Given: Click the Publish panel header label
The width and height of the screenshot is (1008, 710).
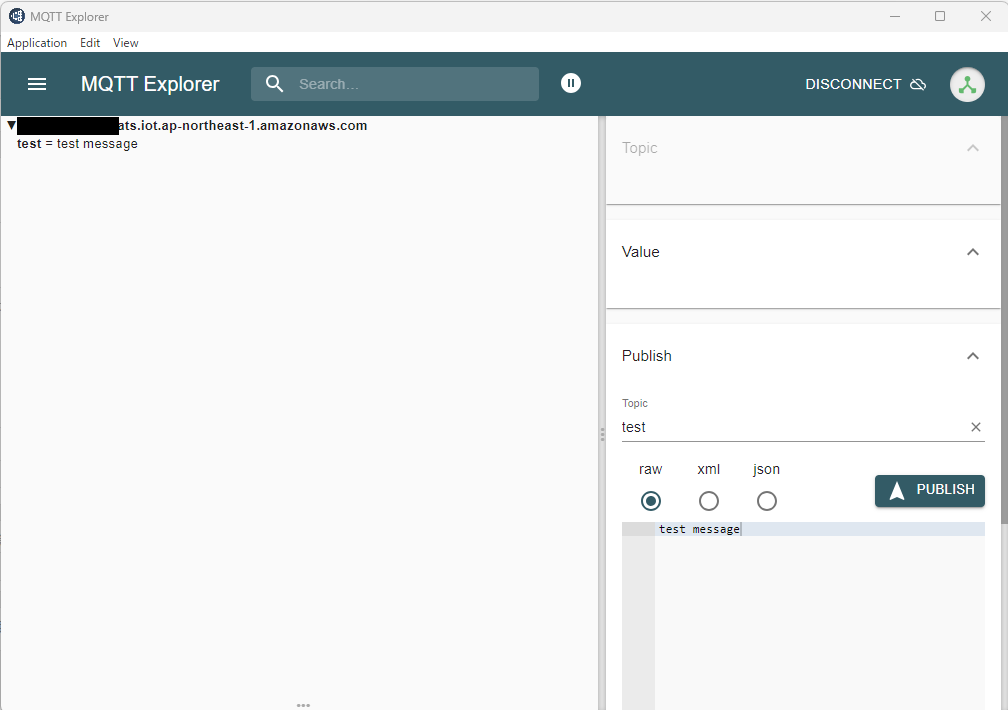Looking at the screenshot, I should tap(646, 356).
